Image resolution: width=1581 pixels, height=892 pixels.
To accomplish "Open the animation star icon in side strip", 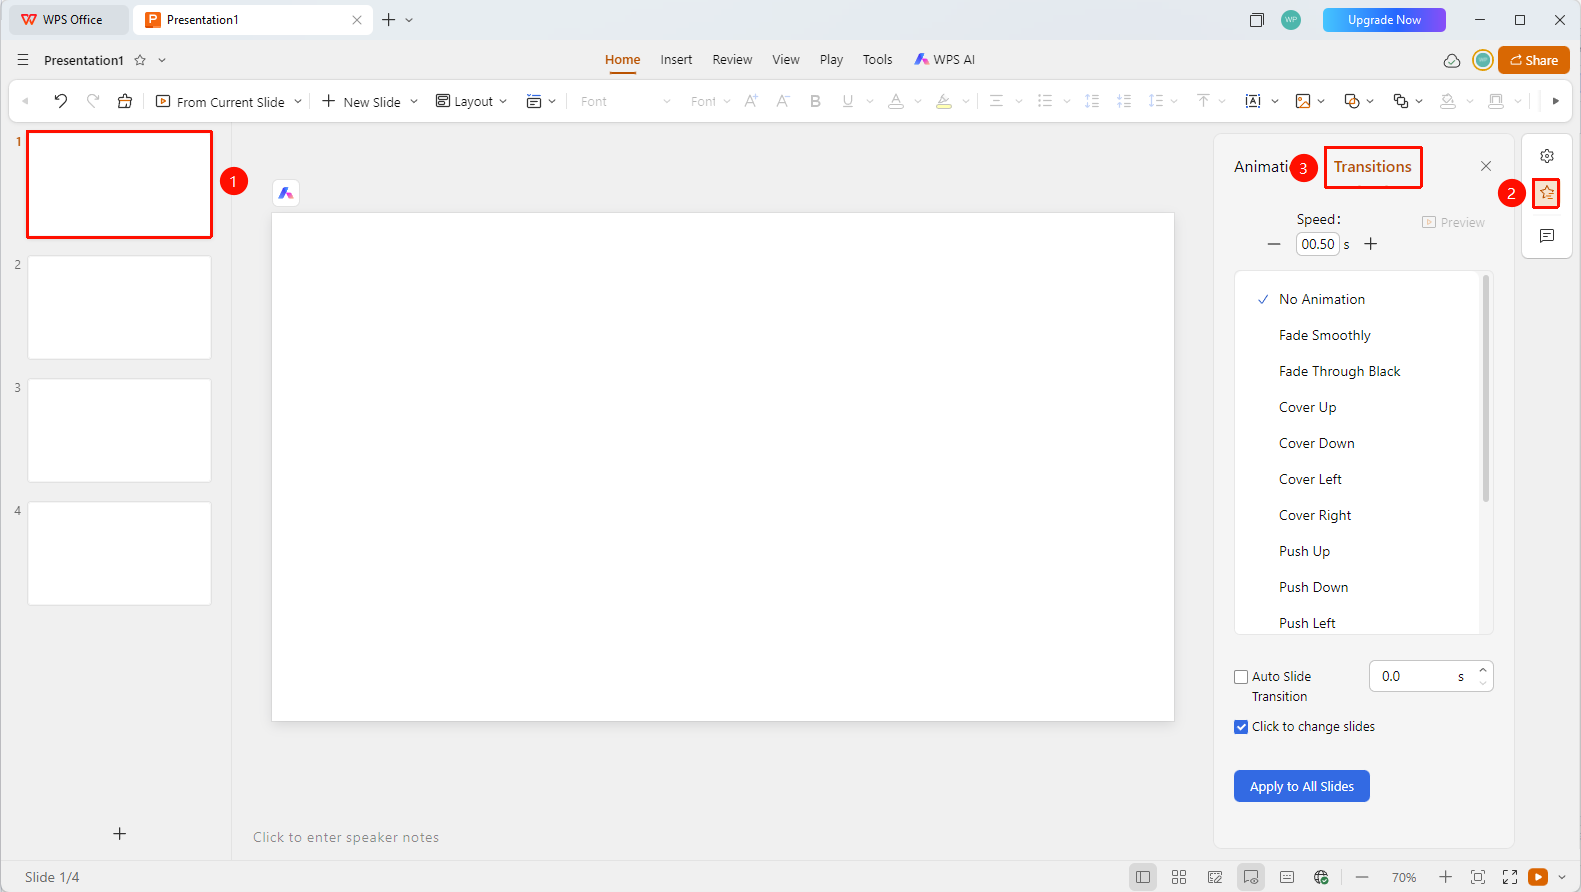I will tap(1547, 193).
